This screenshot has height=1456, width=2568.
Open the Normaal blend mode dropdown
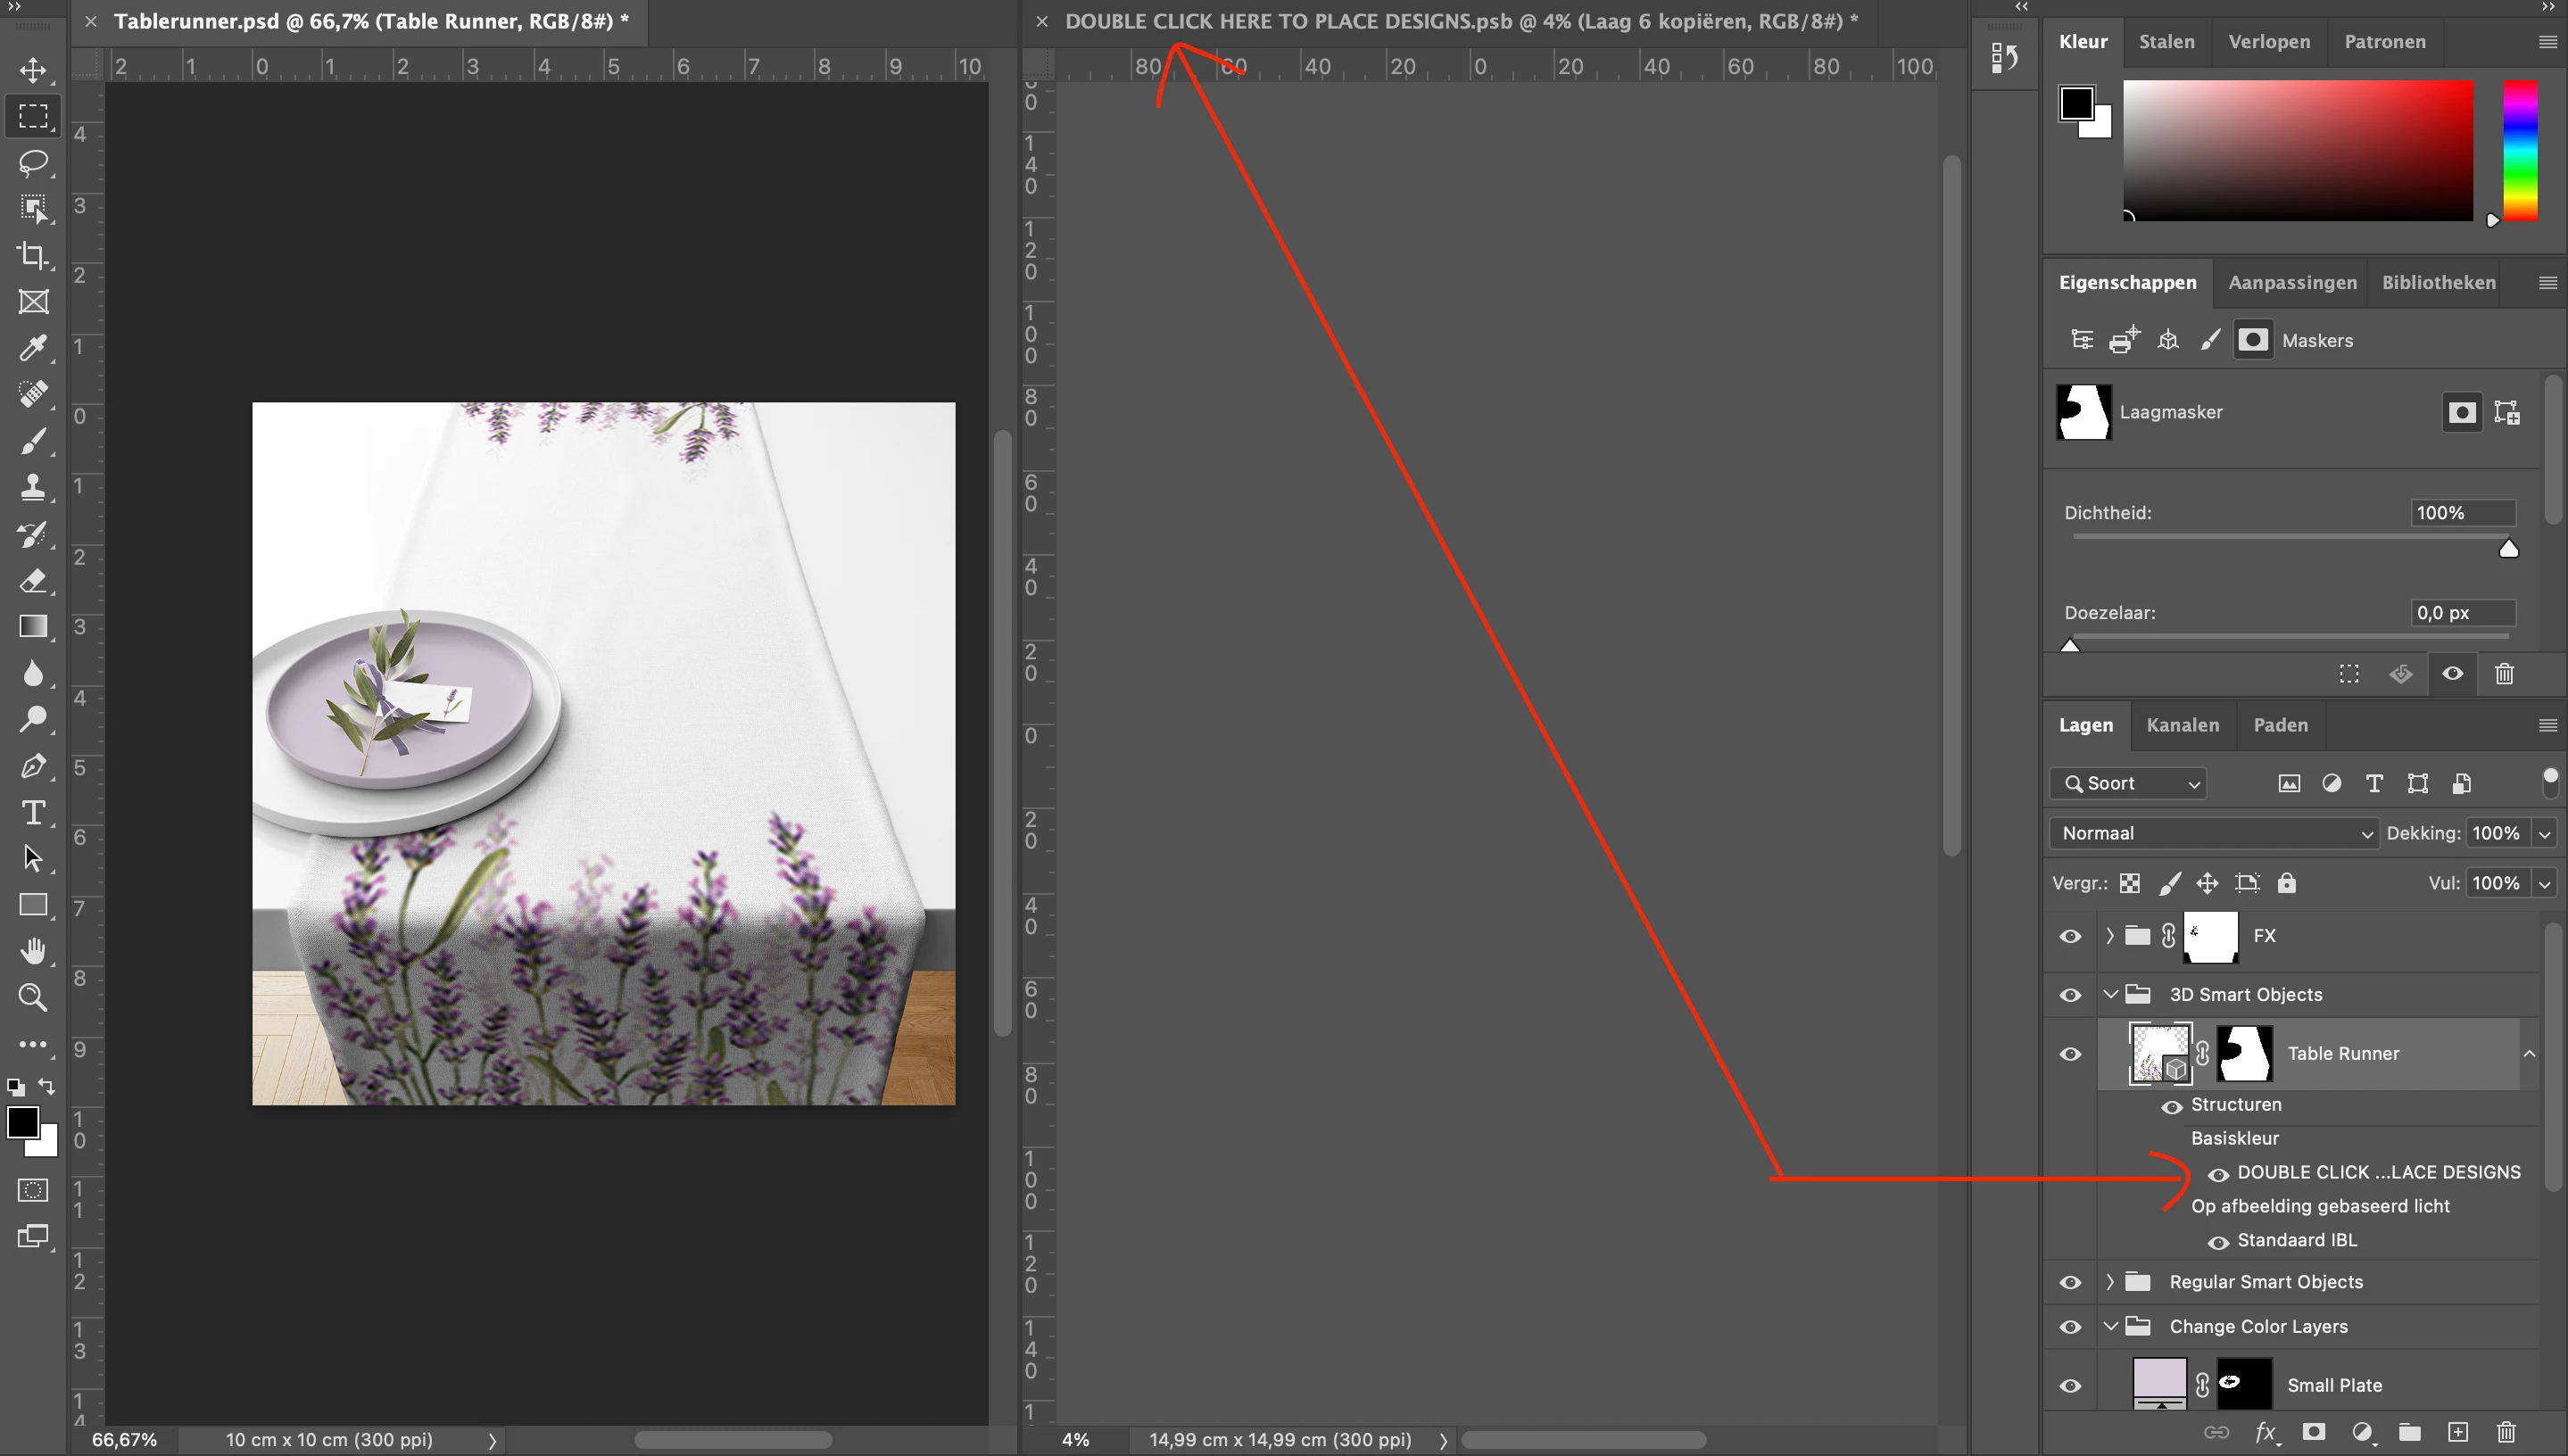[x=2212, y=833]
